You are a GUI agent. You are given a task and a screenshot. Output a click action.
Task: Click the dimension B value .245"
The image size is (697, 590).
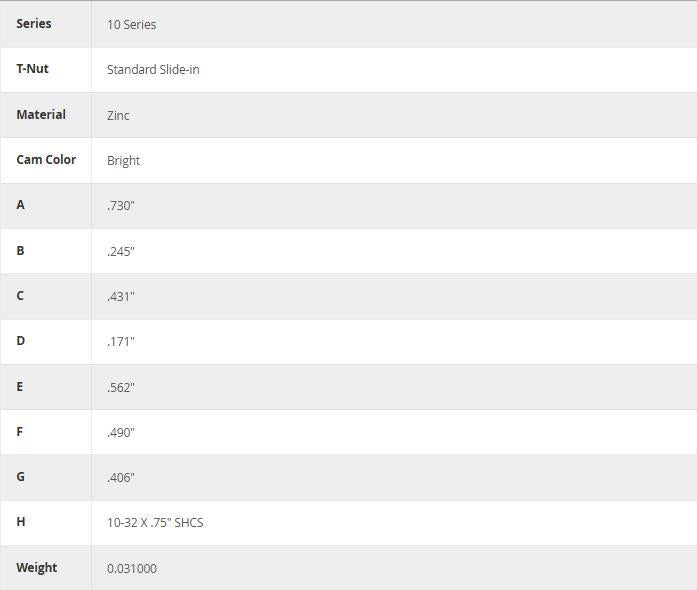point(121,251)
